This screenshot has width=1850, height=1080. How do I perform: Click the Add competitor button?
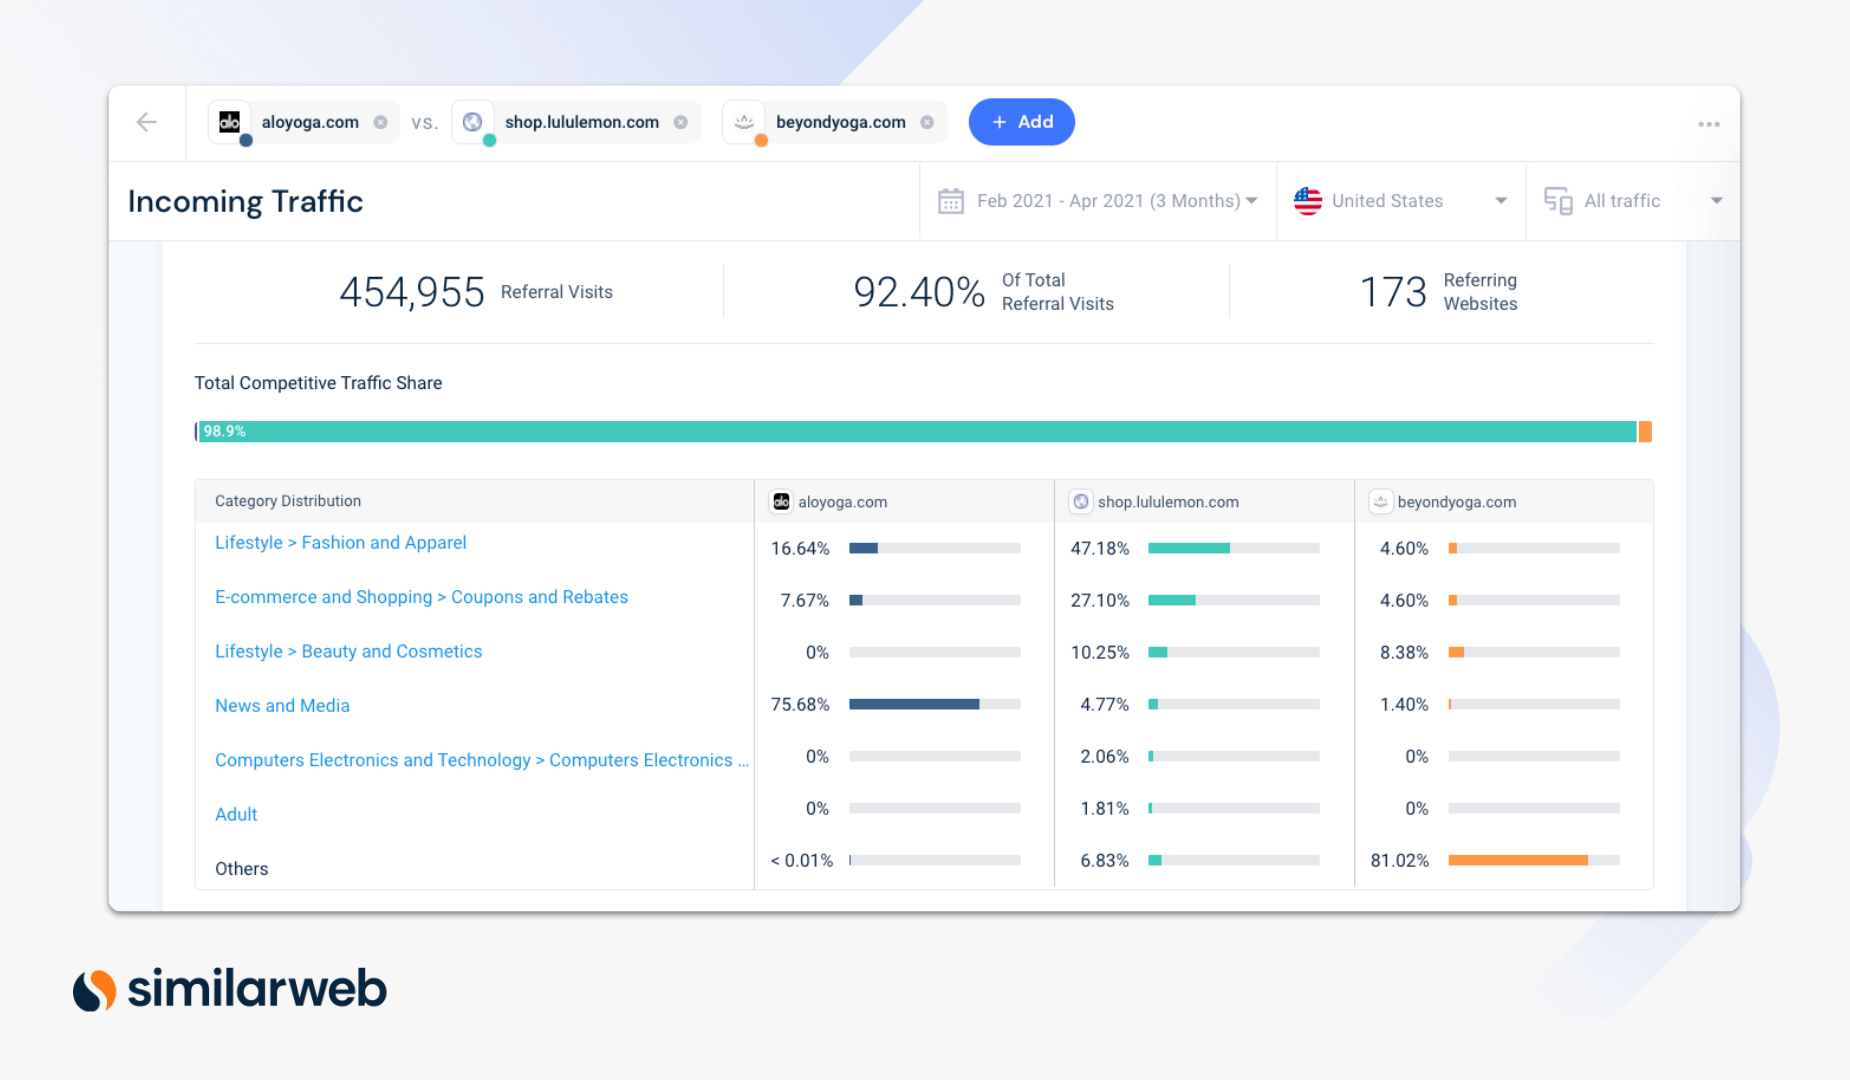pos(1021,121)
